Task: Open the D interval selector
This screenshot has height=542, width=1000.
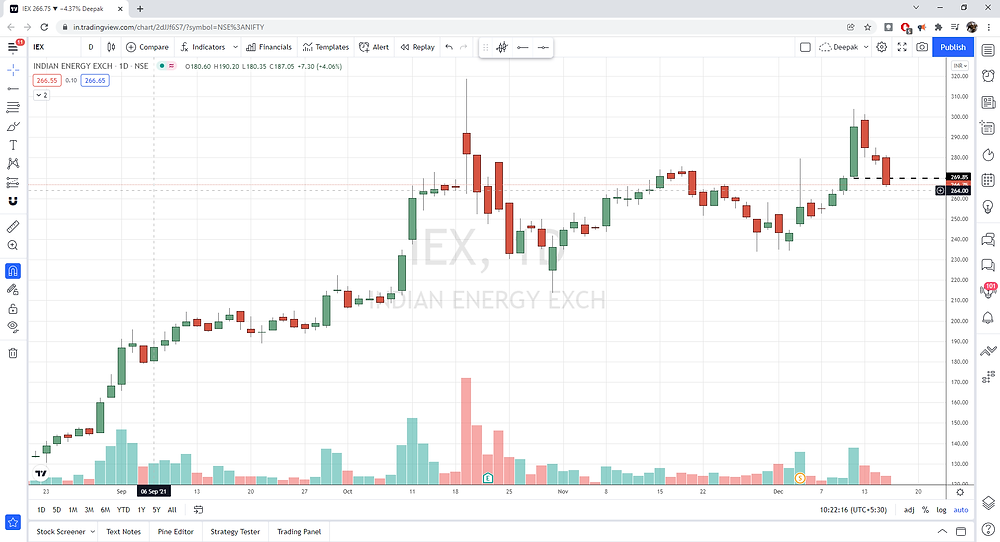Action: coord(91,47)
